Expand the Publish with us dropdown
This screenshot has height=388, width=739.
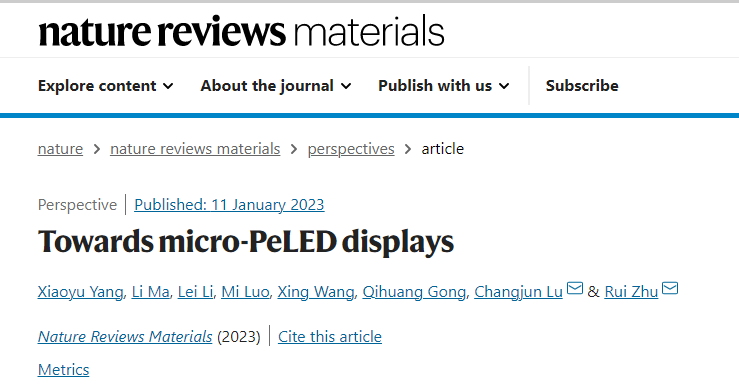[443, 86]
